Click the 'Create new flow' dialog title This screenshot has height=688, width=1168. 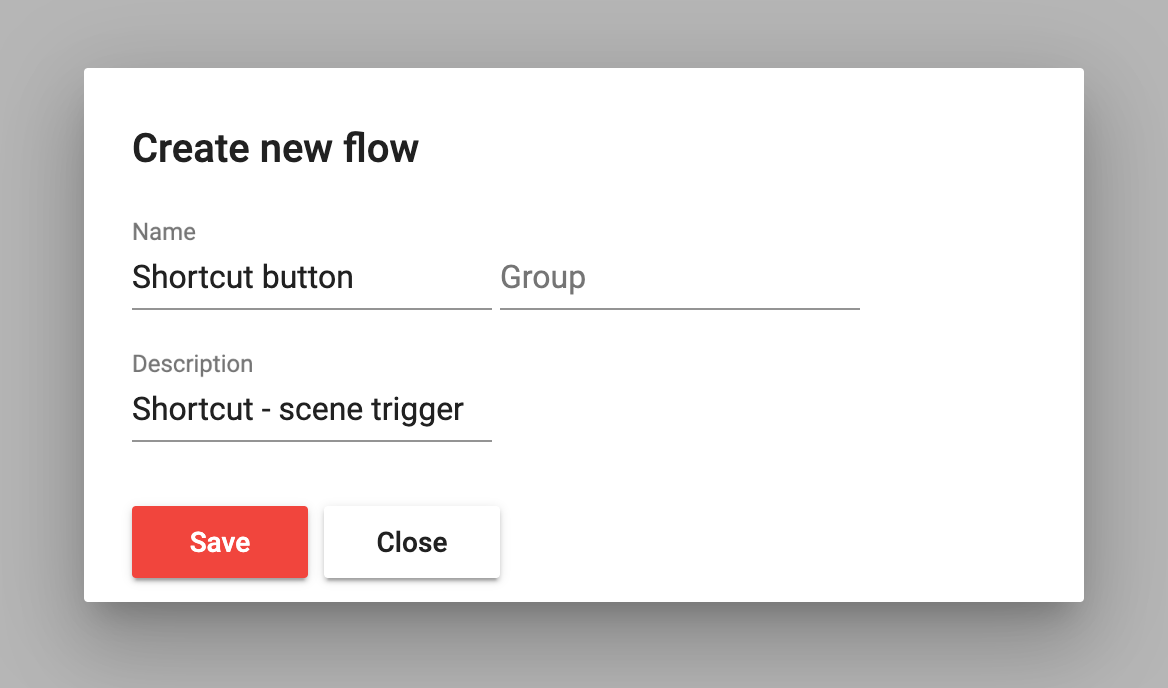276,148
